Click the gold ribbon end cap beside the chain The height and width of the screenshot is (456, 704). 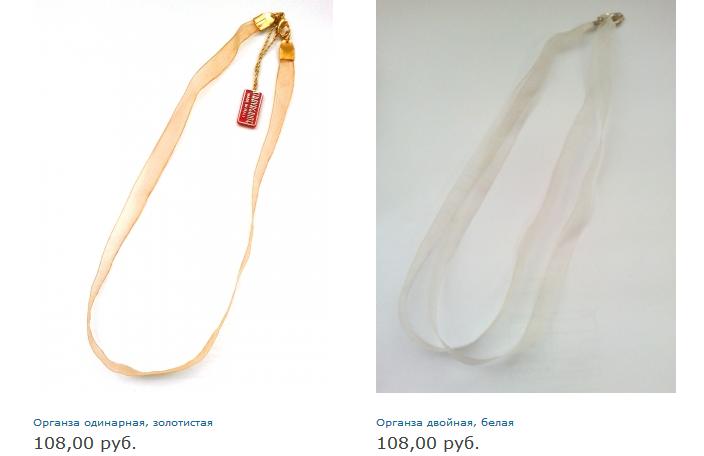pyautogui.click(x=287, y=51)
